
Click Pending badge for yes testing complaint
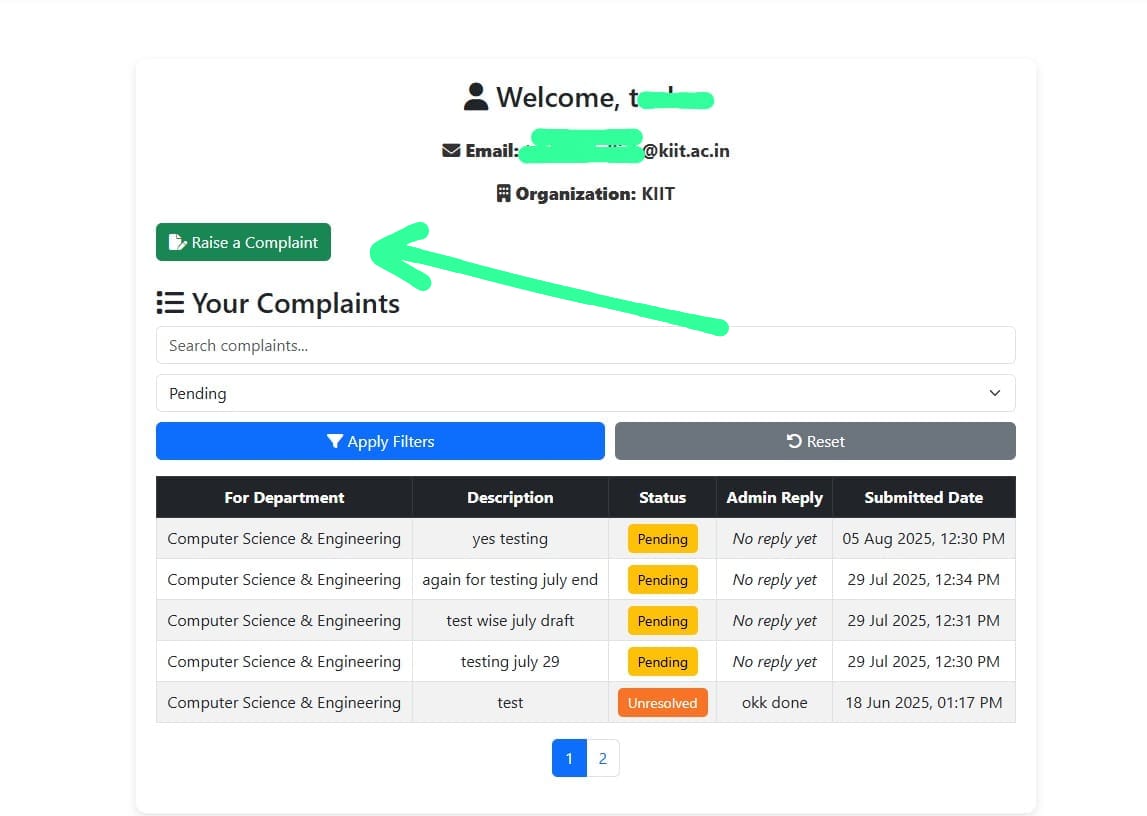(x=662, y=539)
